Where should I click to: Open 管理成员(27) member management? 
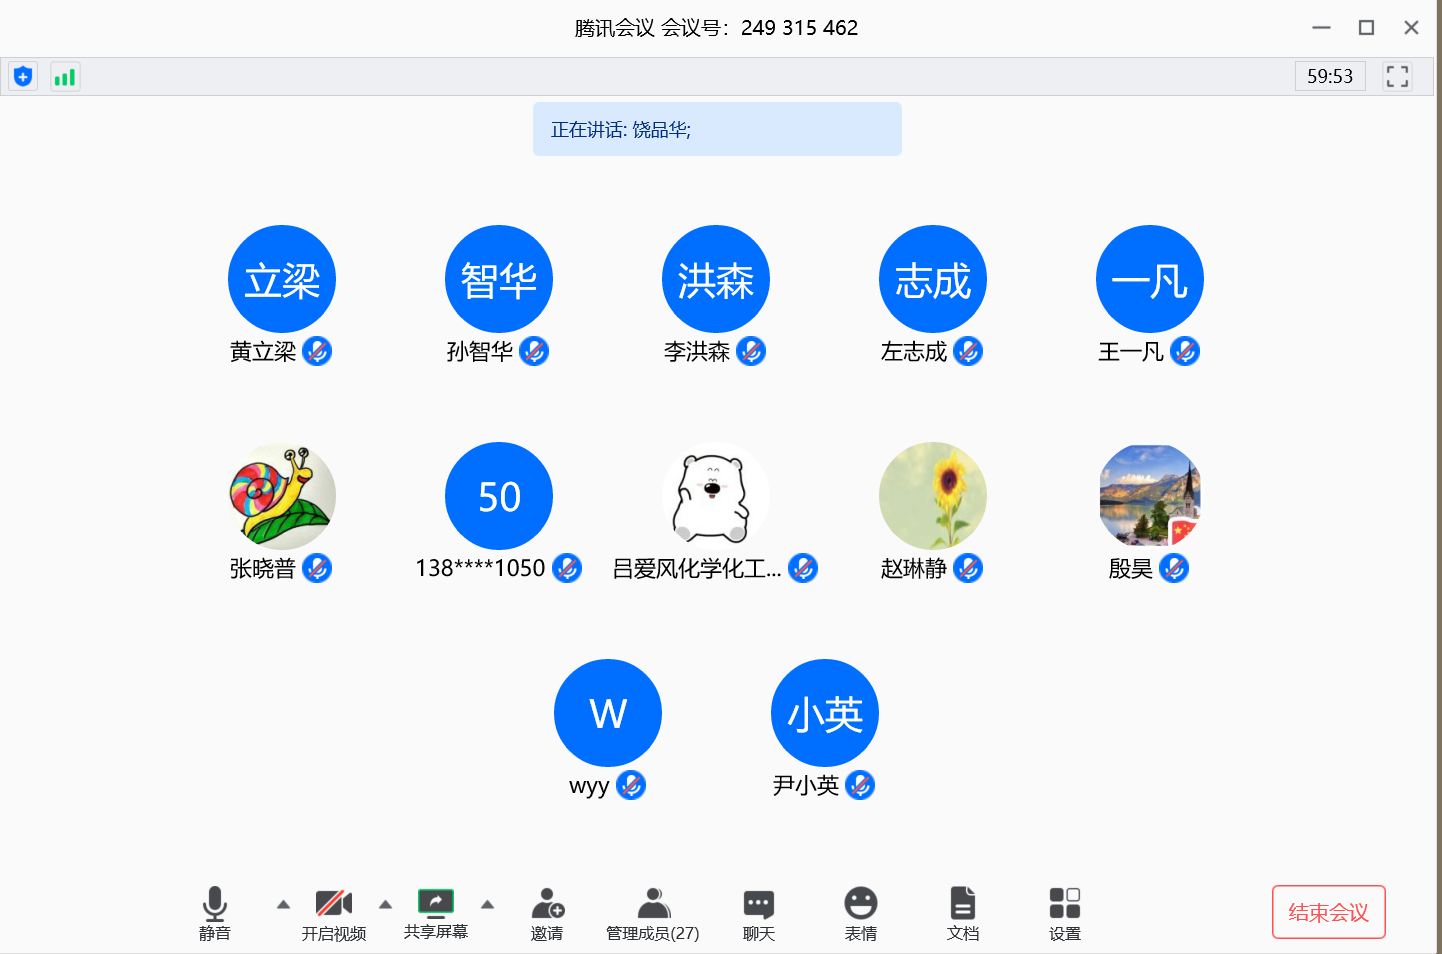[653, 913]
